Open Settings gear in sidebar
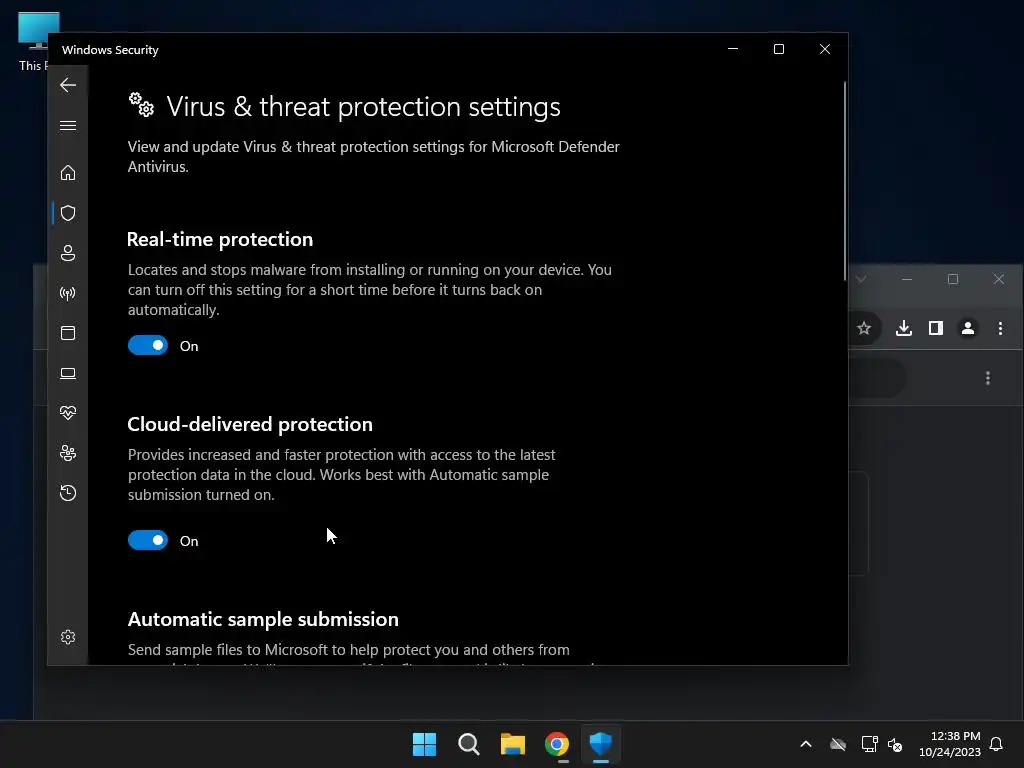Screen dimensions: 1024x768 coord(68,637)
